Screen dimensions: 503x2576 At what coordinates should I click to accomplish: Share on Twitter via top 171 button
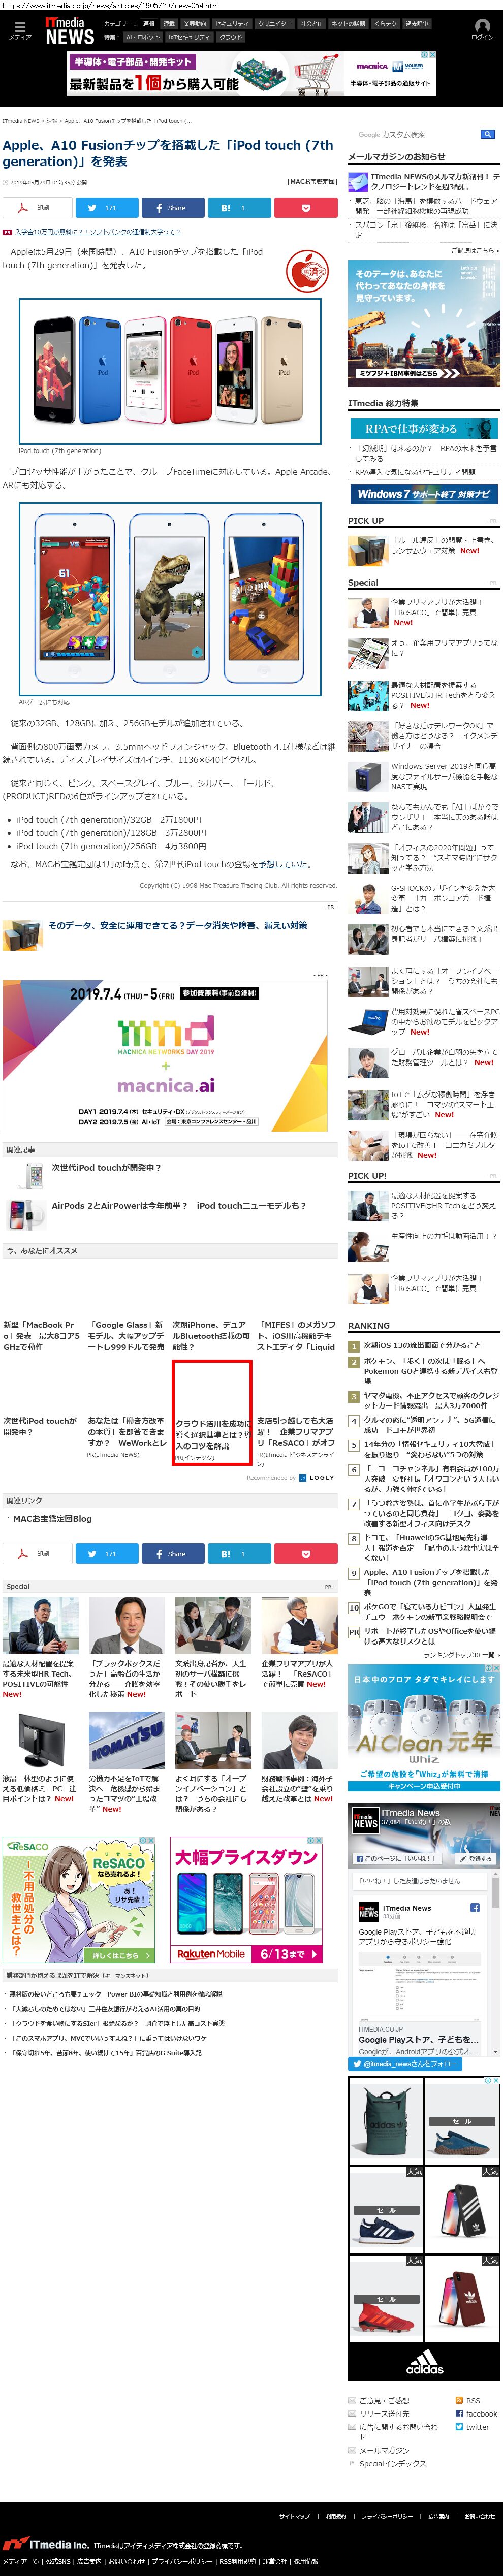coord(108,208)
